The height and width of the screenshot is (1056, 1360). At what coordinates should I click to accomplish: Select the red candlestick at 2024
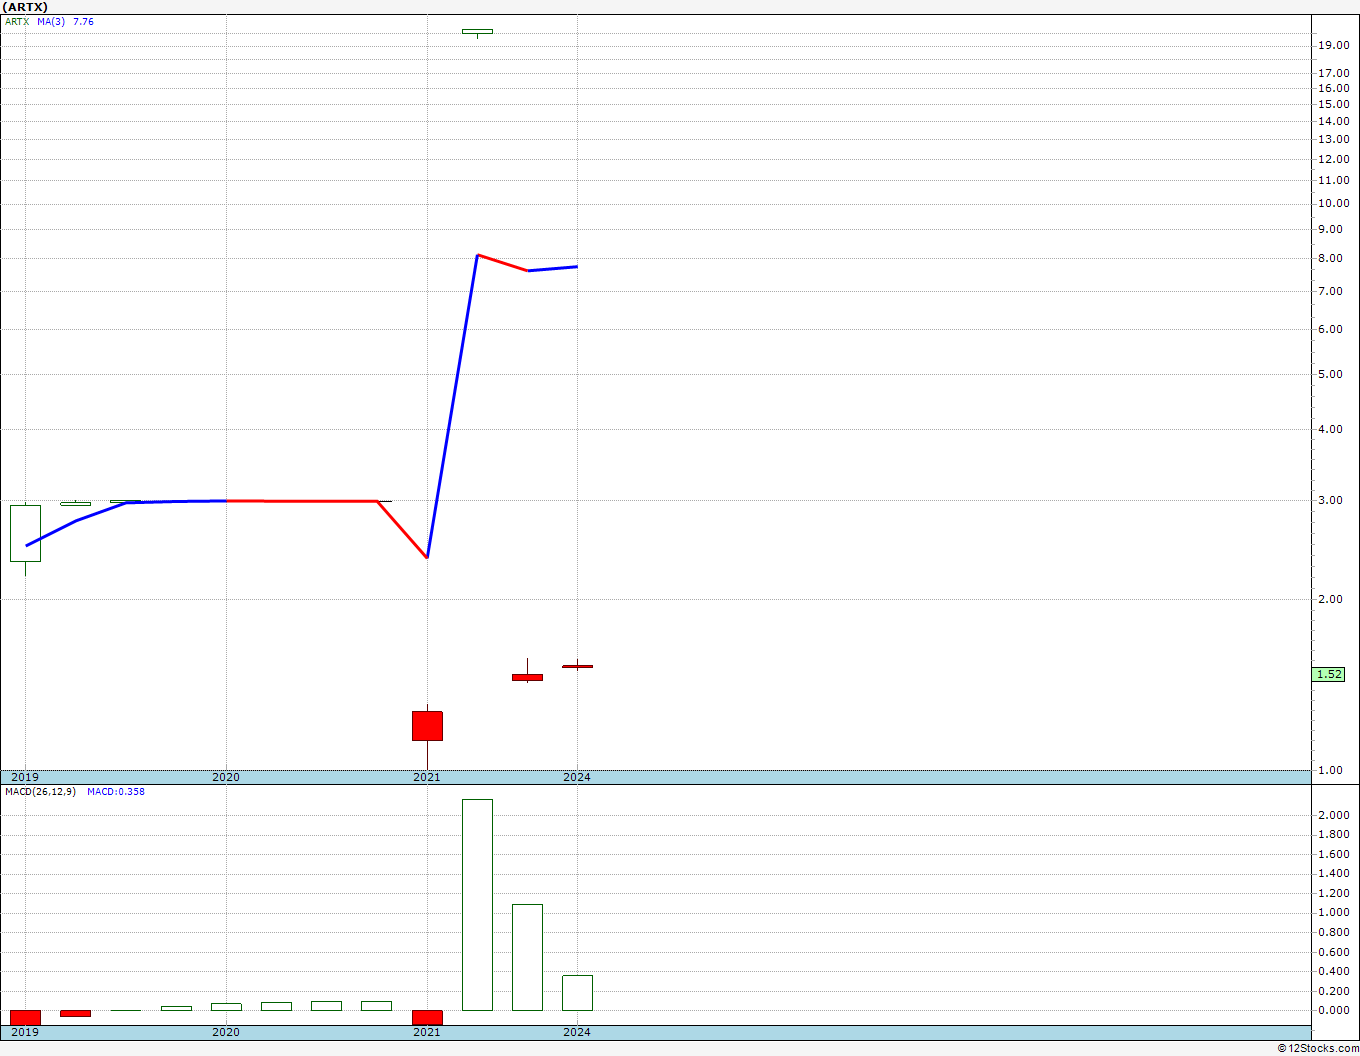pyautogui.click(x=577, y=666)
